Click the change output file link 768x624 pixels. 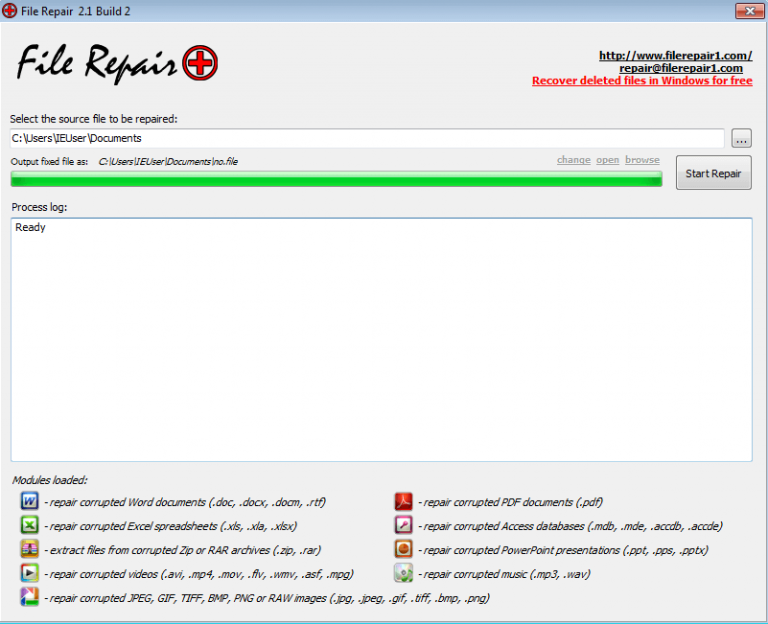(x=573, y=160)
